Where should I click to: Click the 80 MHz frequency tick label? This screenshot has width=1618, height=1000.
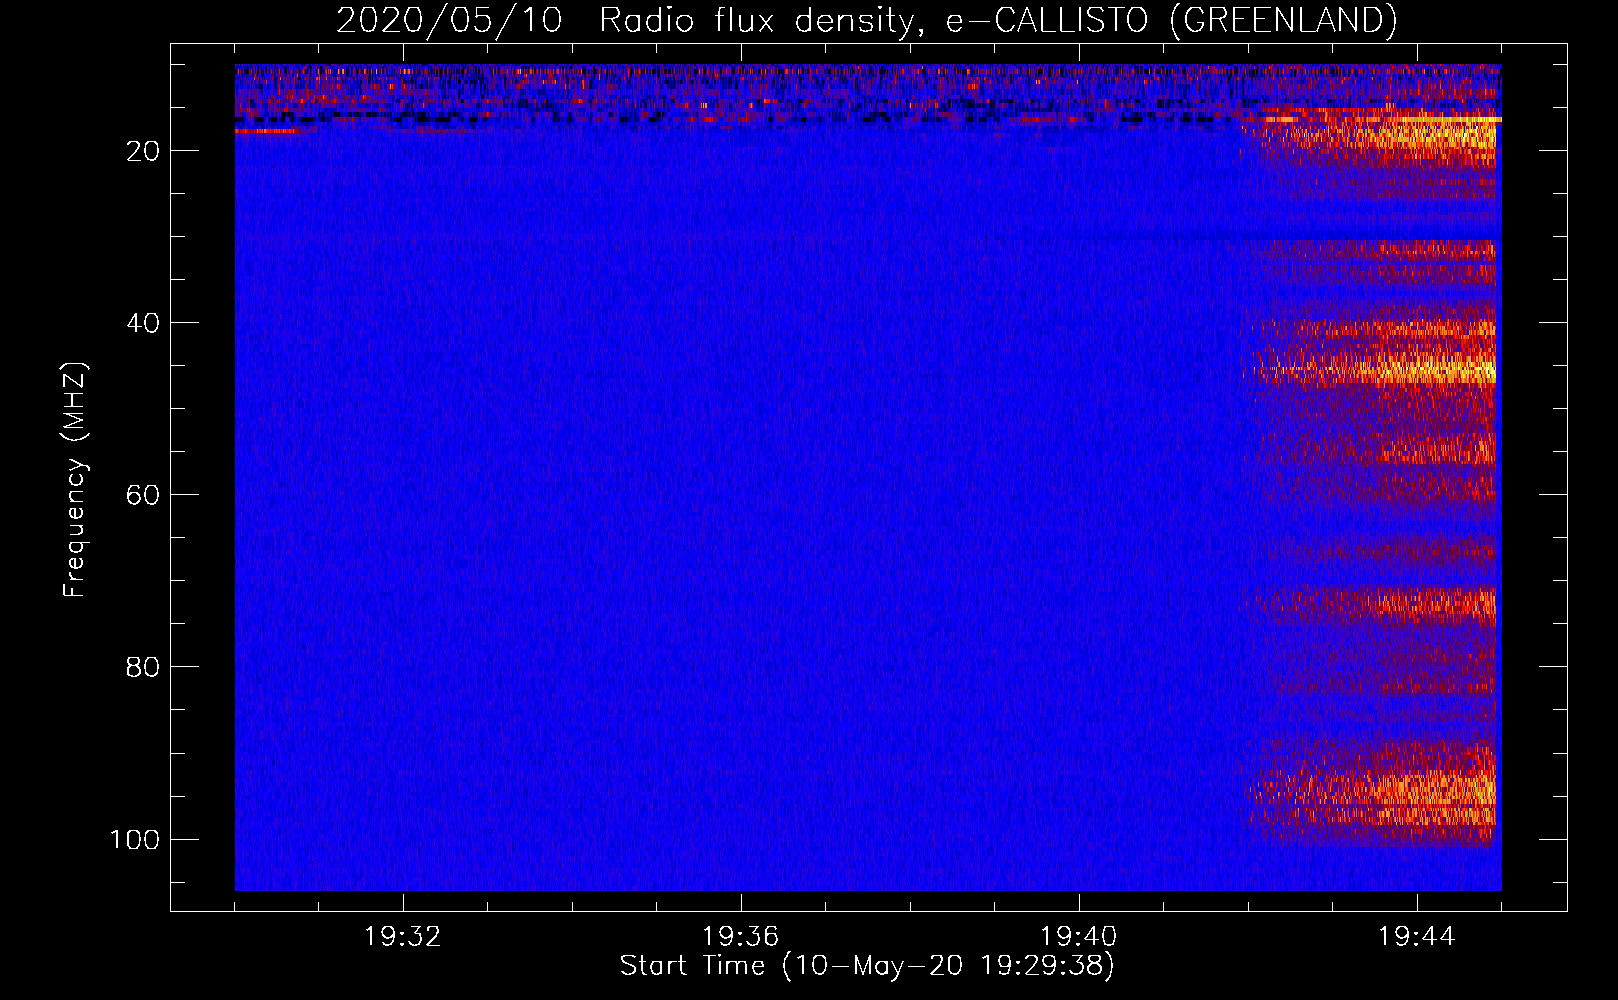tap(142, 667)
